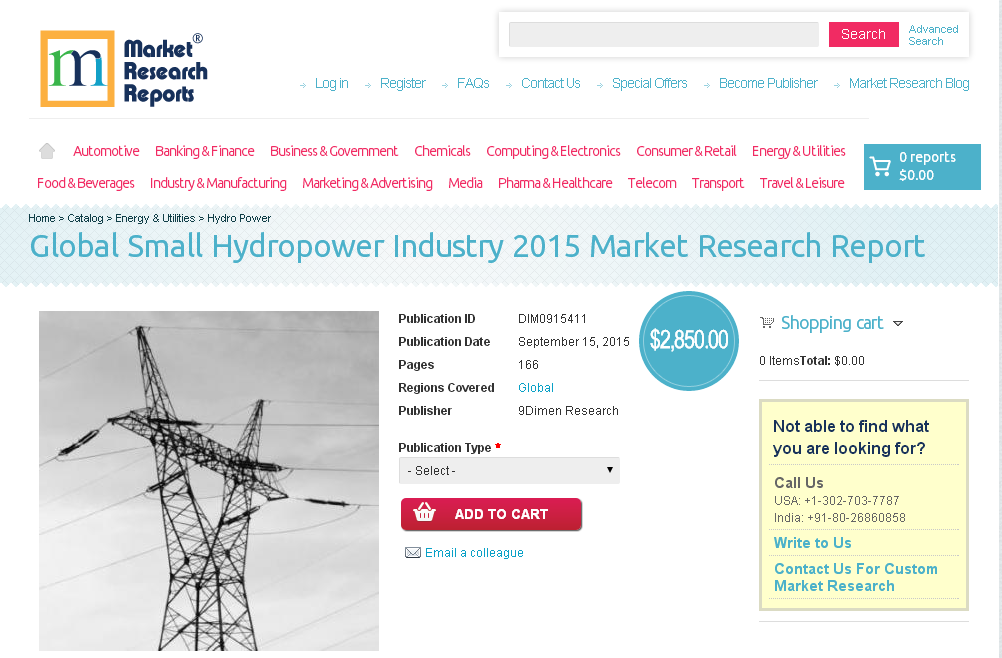
Task: Click the Market Research Reports logo
Action: pos(124,68)
